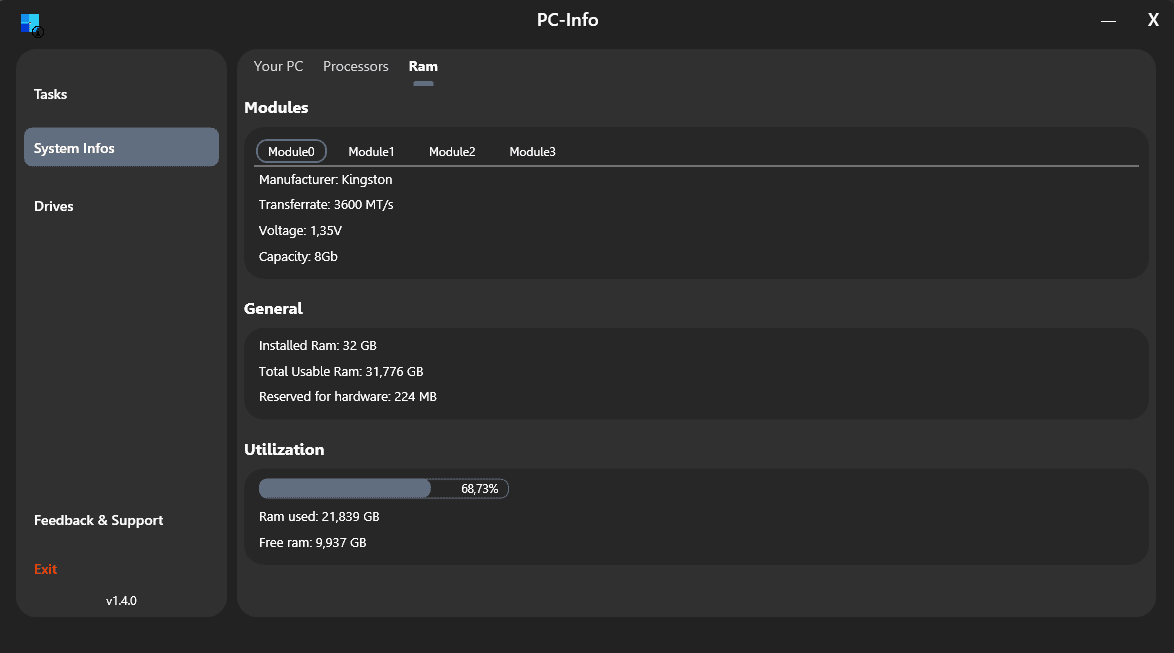1174x653 pixels.
Task: Minimize the PC-Info window
Action: tap(1108, 19)
